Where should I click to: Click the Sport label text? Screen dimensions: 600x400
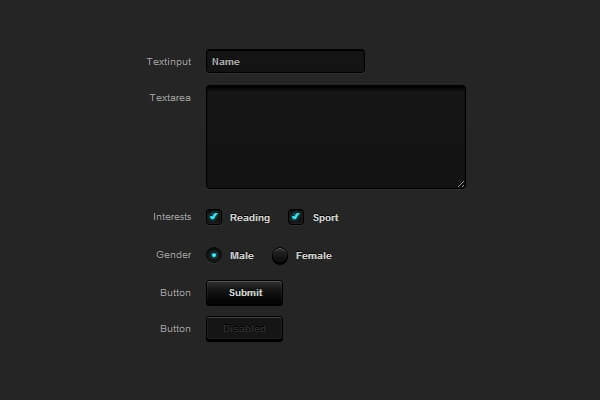tap(325, 218)
